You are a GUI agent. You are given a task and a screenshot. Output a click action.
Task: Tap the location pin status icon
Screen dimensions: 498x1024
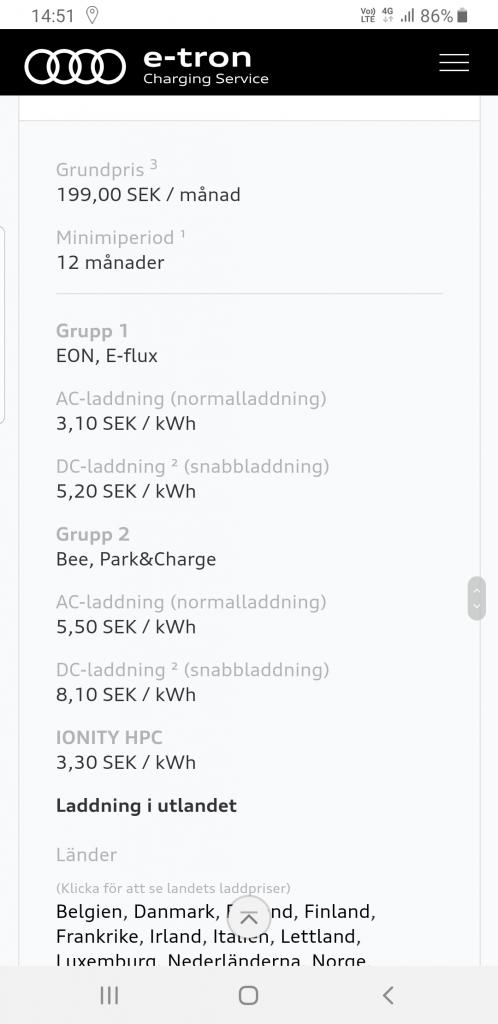pyautogui.click(x=92, y=15)
